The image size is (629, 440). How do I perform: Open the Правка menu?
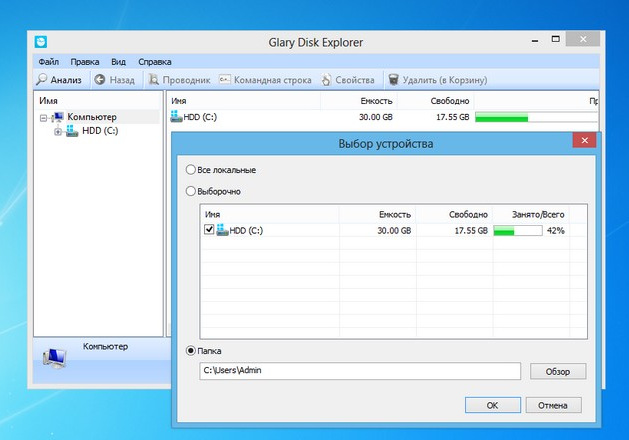[85, 62]
